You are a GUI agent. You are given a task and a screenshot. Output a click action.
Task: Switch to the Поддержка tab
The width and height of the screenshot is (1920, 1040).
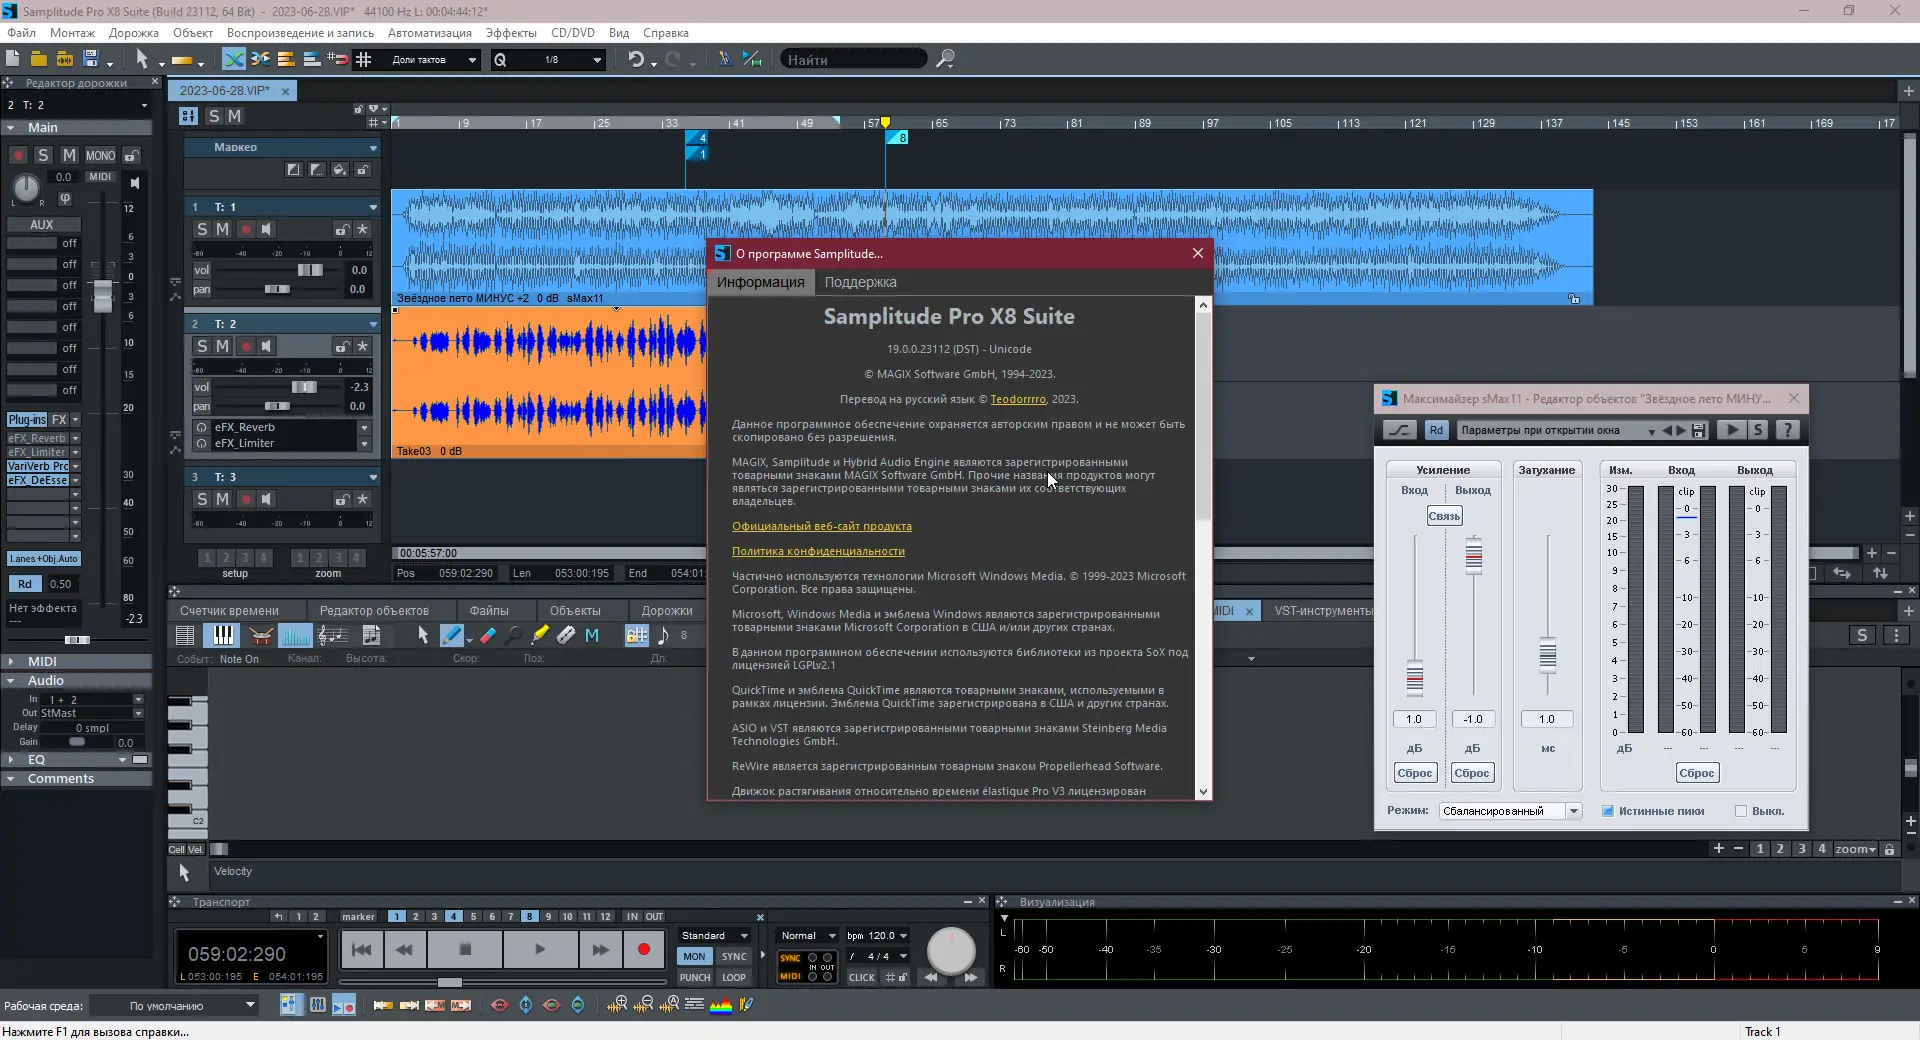pyautogui.click(x=860, y=282)
